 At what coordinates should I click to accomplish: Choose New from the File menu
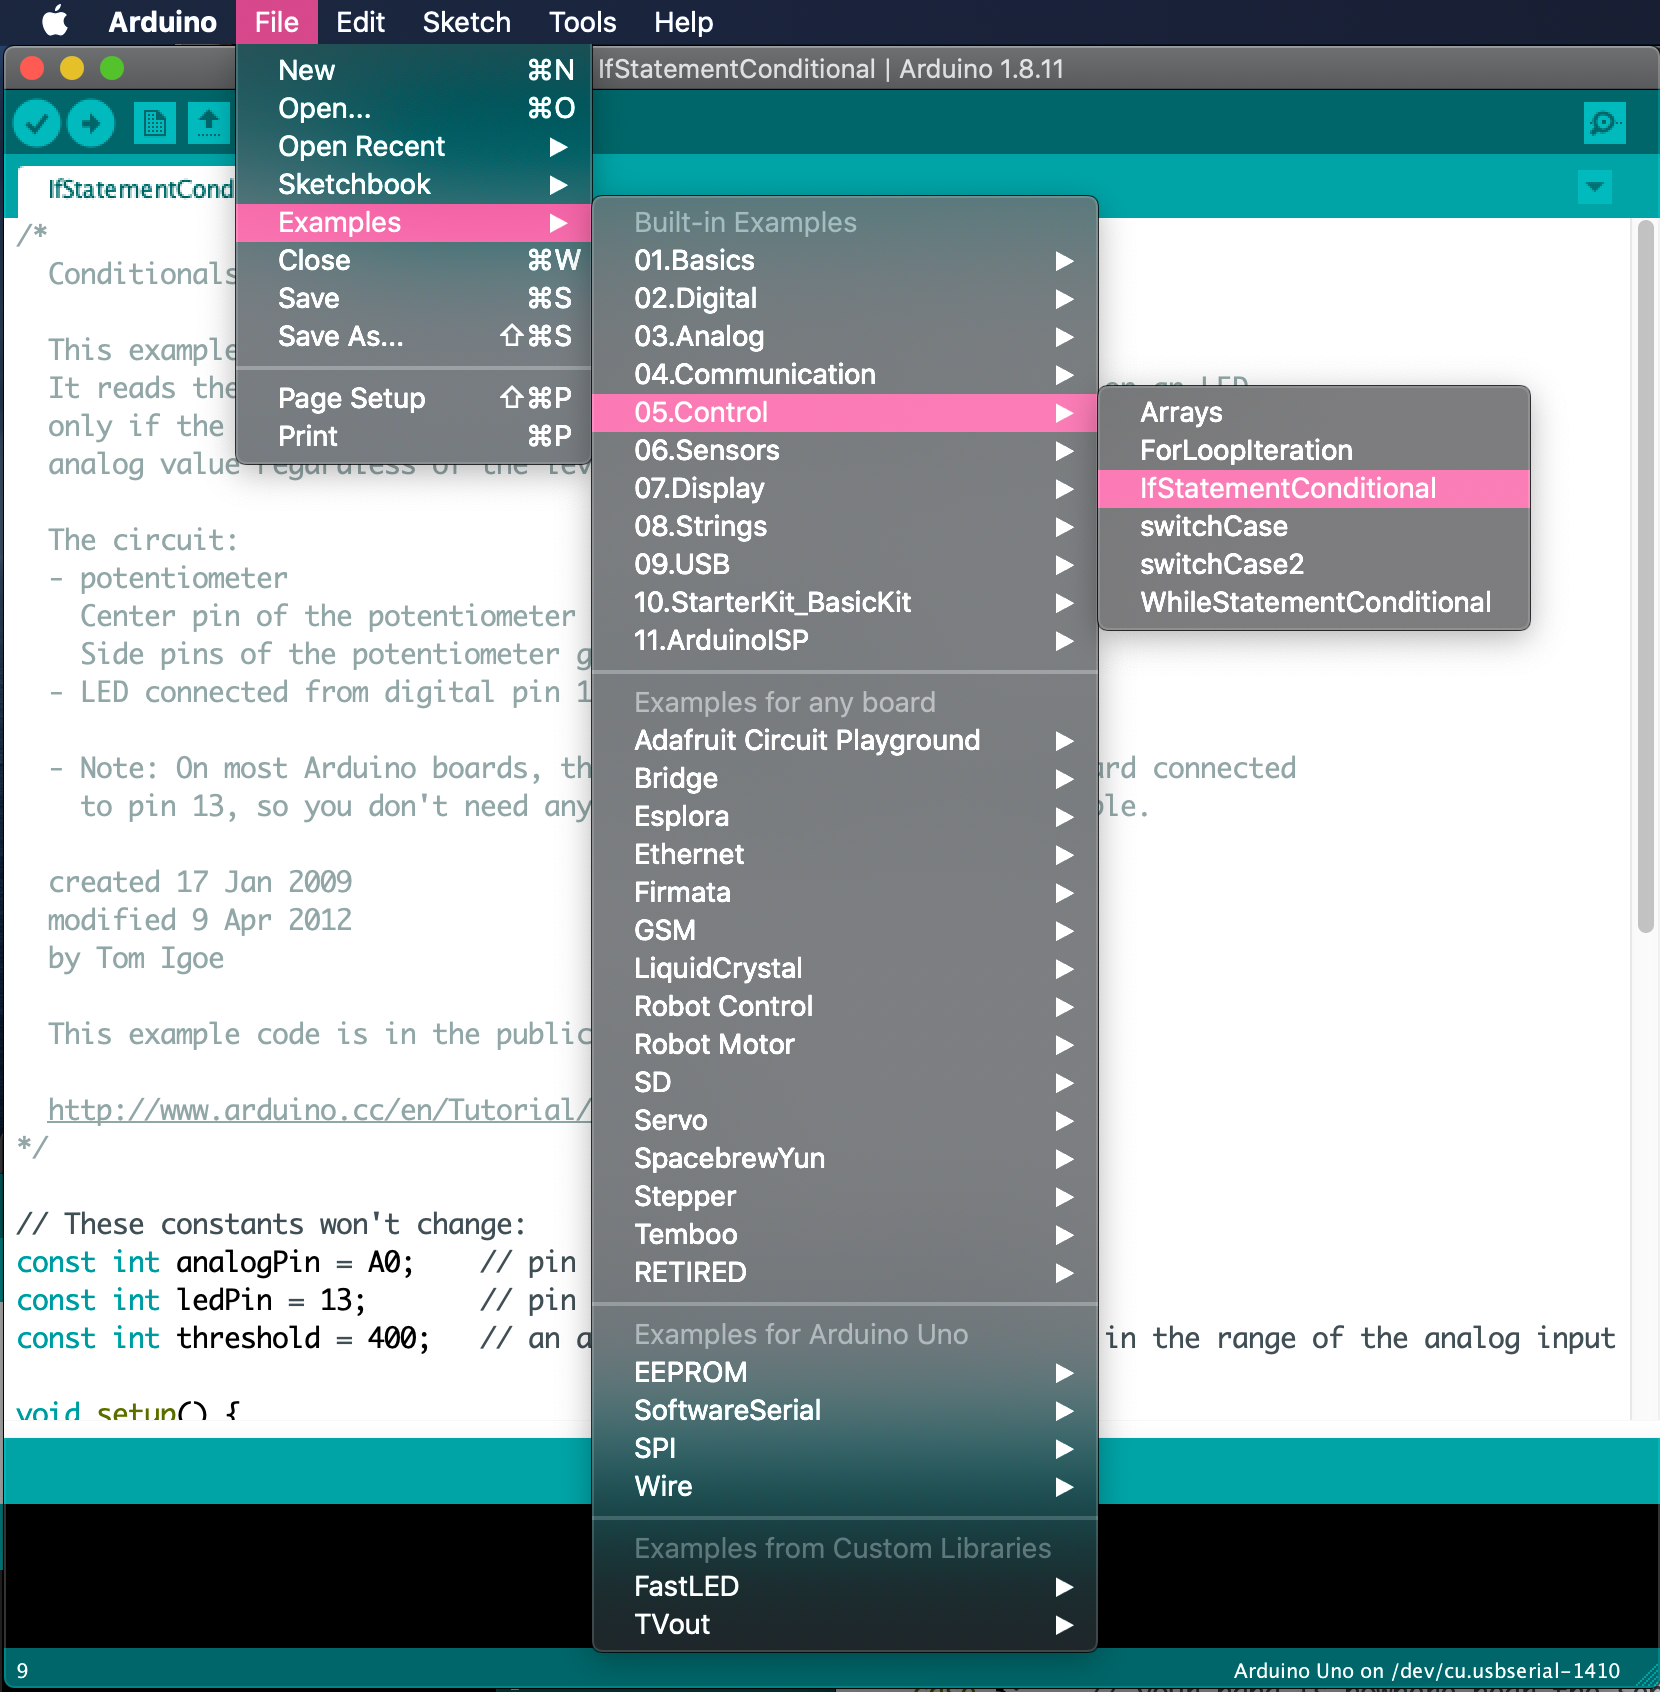(x=414, y=70)
